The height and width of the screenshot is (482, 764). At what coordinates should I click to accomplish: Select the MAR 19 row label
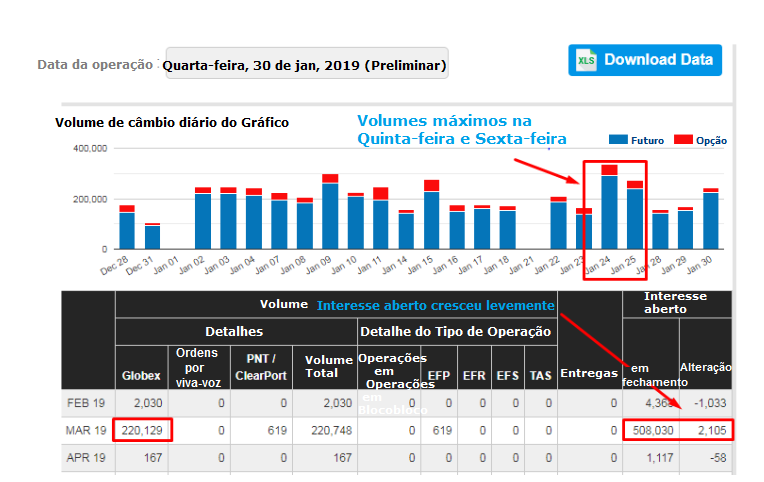88,430
